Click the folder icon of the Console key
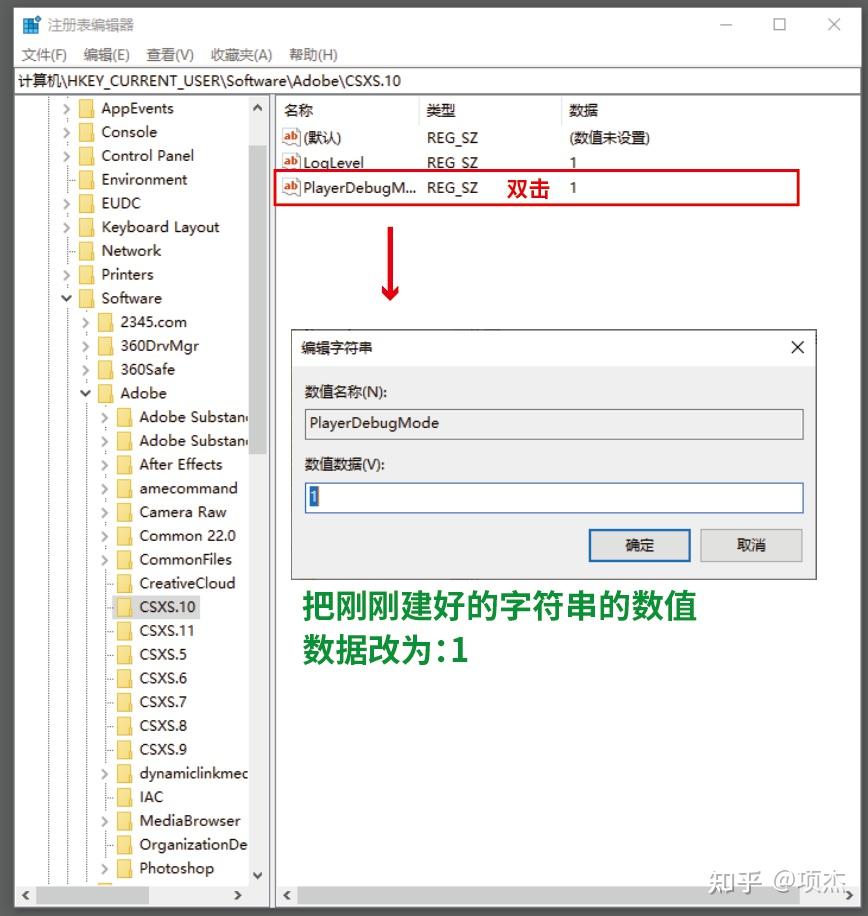Screen dimensions: 868x916 (x=84, y=131)
